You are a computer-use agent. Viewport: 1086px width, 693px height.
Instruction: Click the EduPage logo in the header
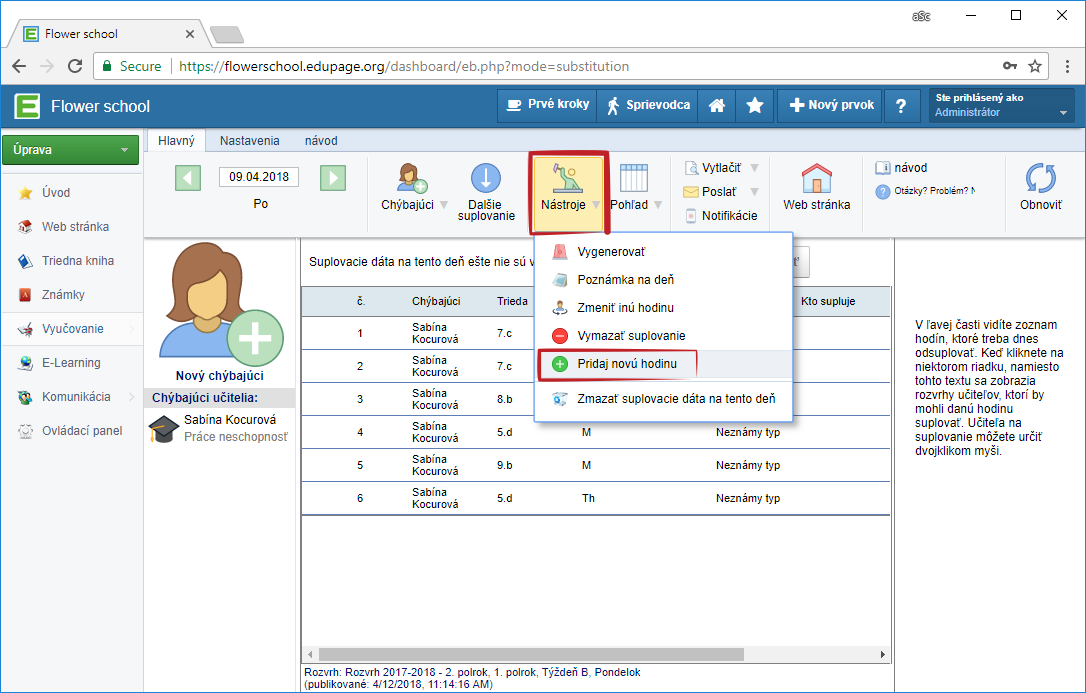(28, 106)
